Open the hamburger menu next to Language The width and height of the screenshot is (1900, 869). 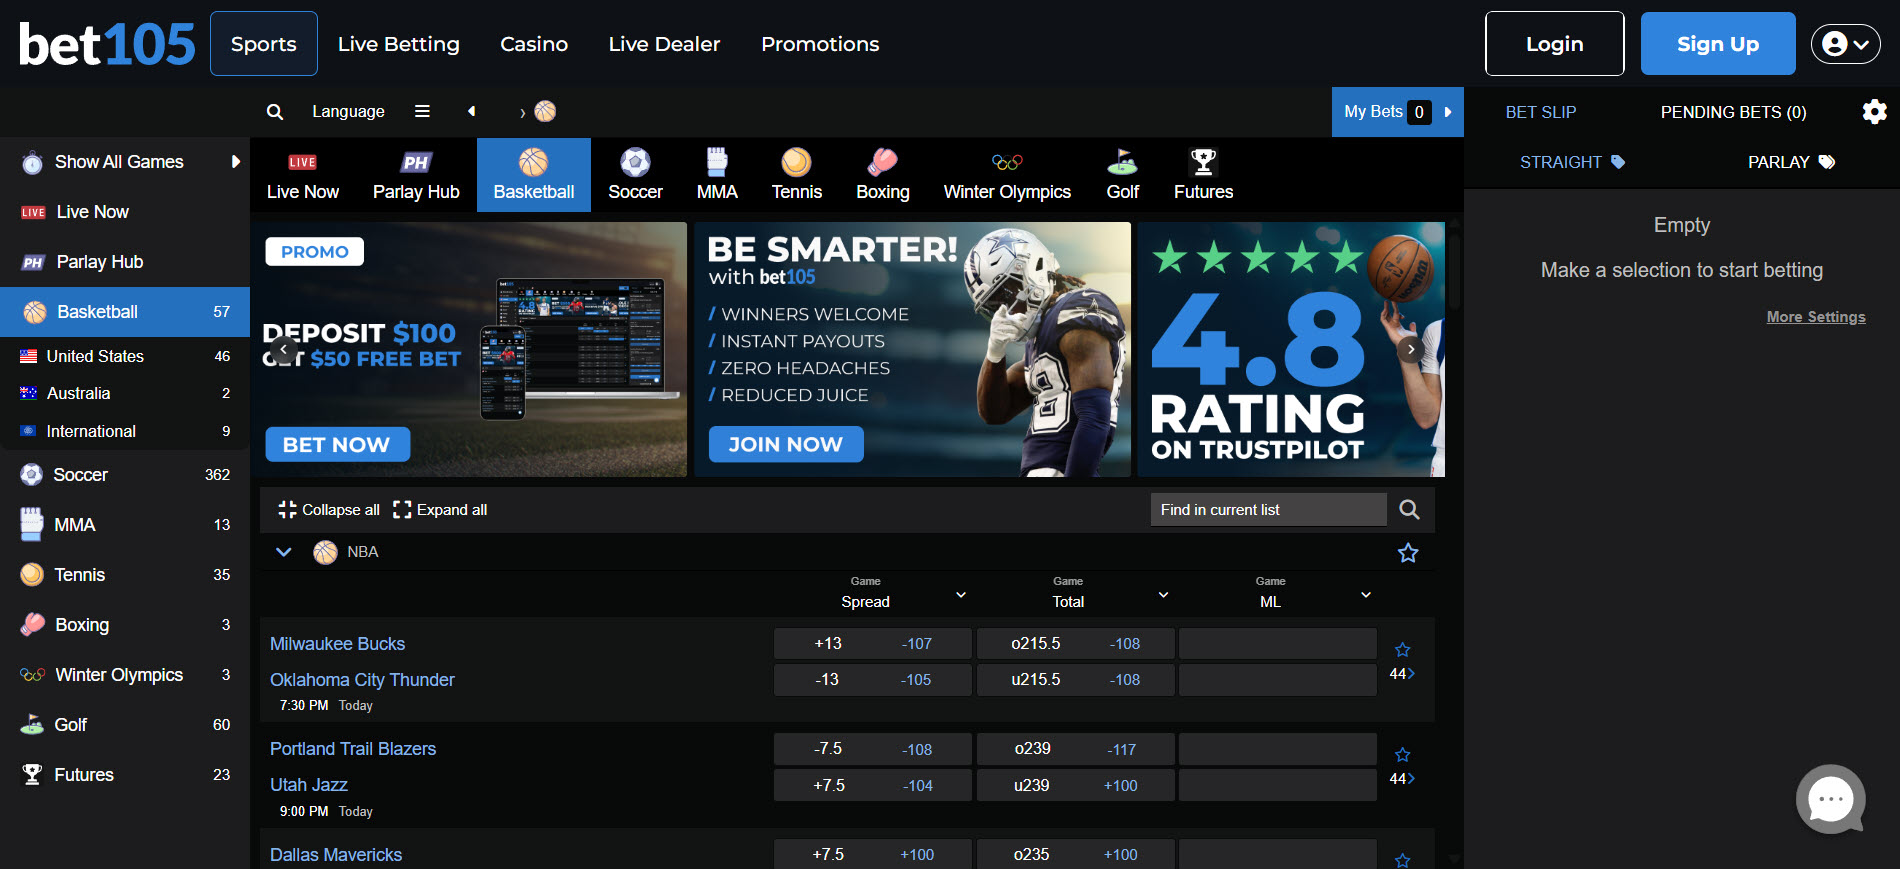click(422, 112)
